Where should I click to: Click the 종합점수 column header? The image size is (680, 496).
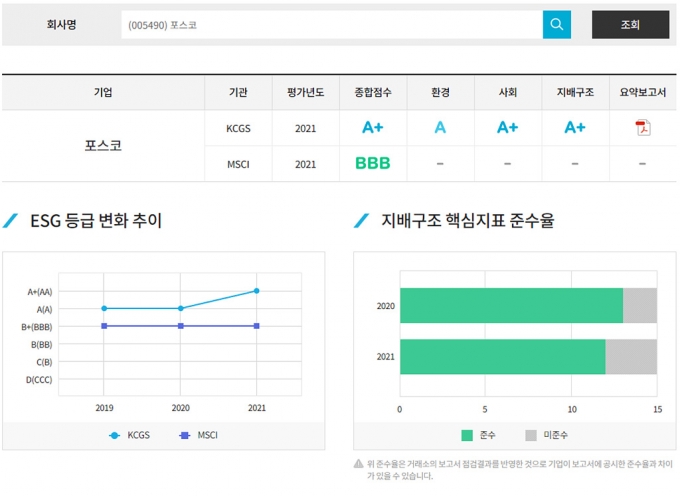click(373, 92)
